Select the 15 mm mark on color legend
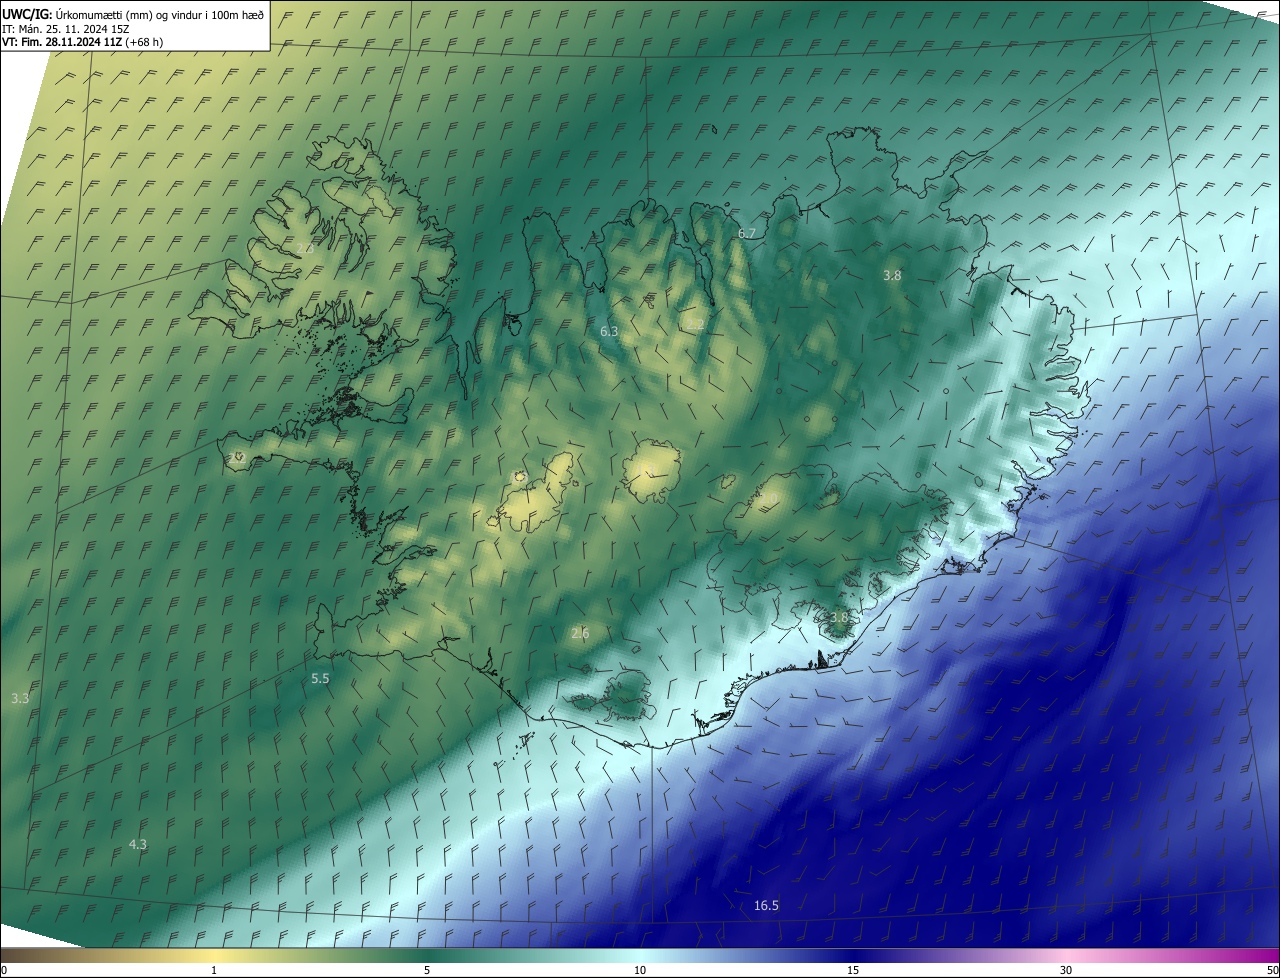This screenshot has width=1280, height=978. click(x=853, y=970)
